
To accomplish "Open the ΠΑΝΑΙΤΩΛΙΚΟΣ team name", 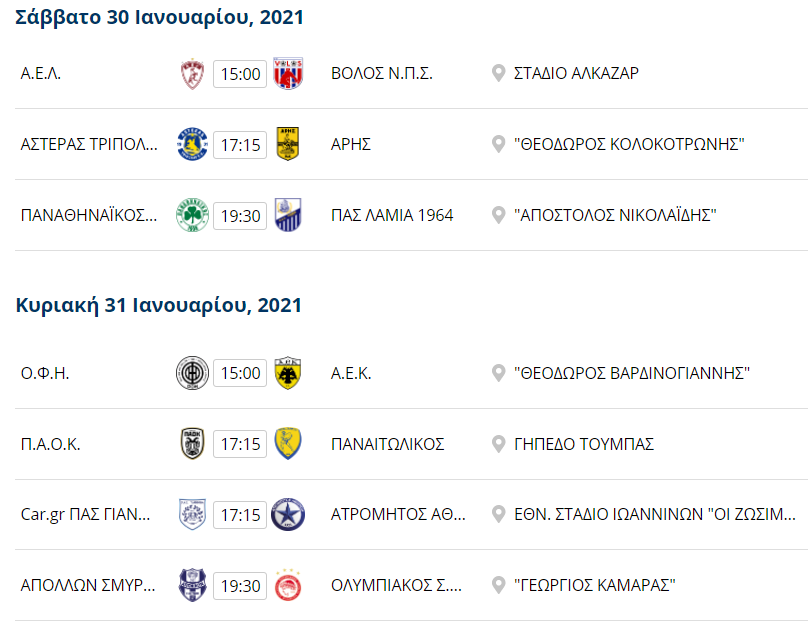I will coord(387,444).
